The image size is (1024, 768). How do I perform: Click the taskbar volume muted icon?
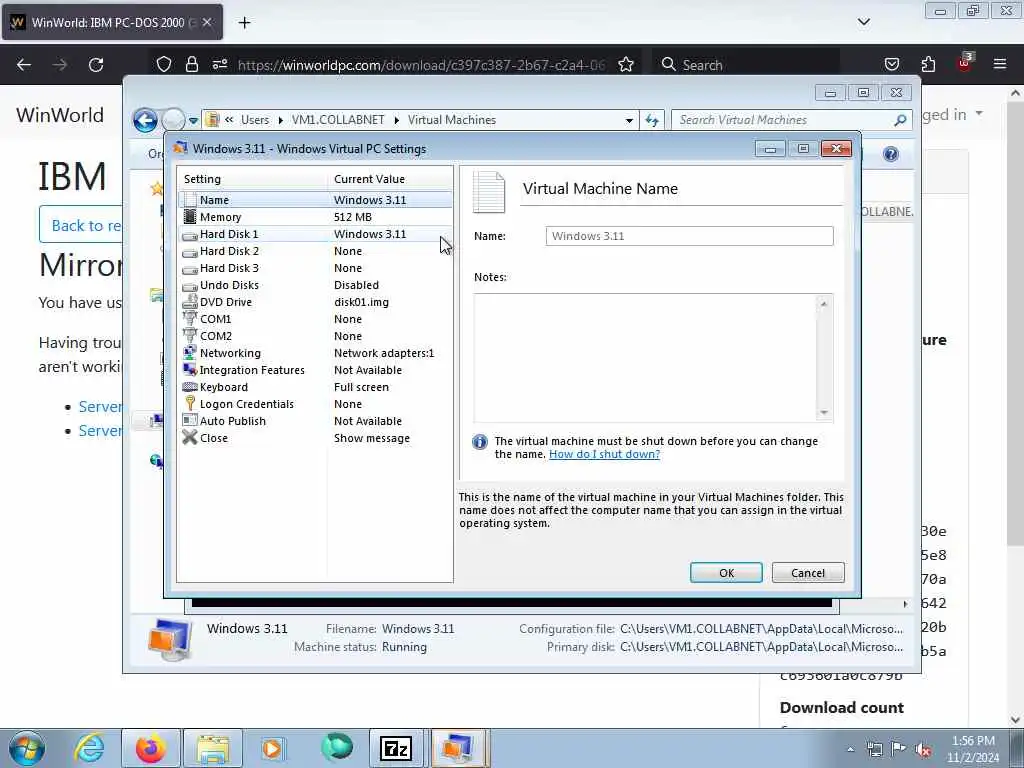[x=923, y=750]
